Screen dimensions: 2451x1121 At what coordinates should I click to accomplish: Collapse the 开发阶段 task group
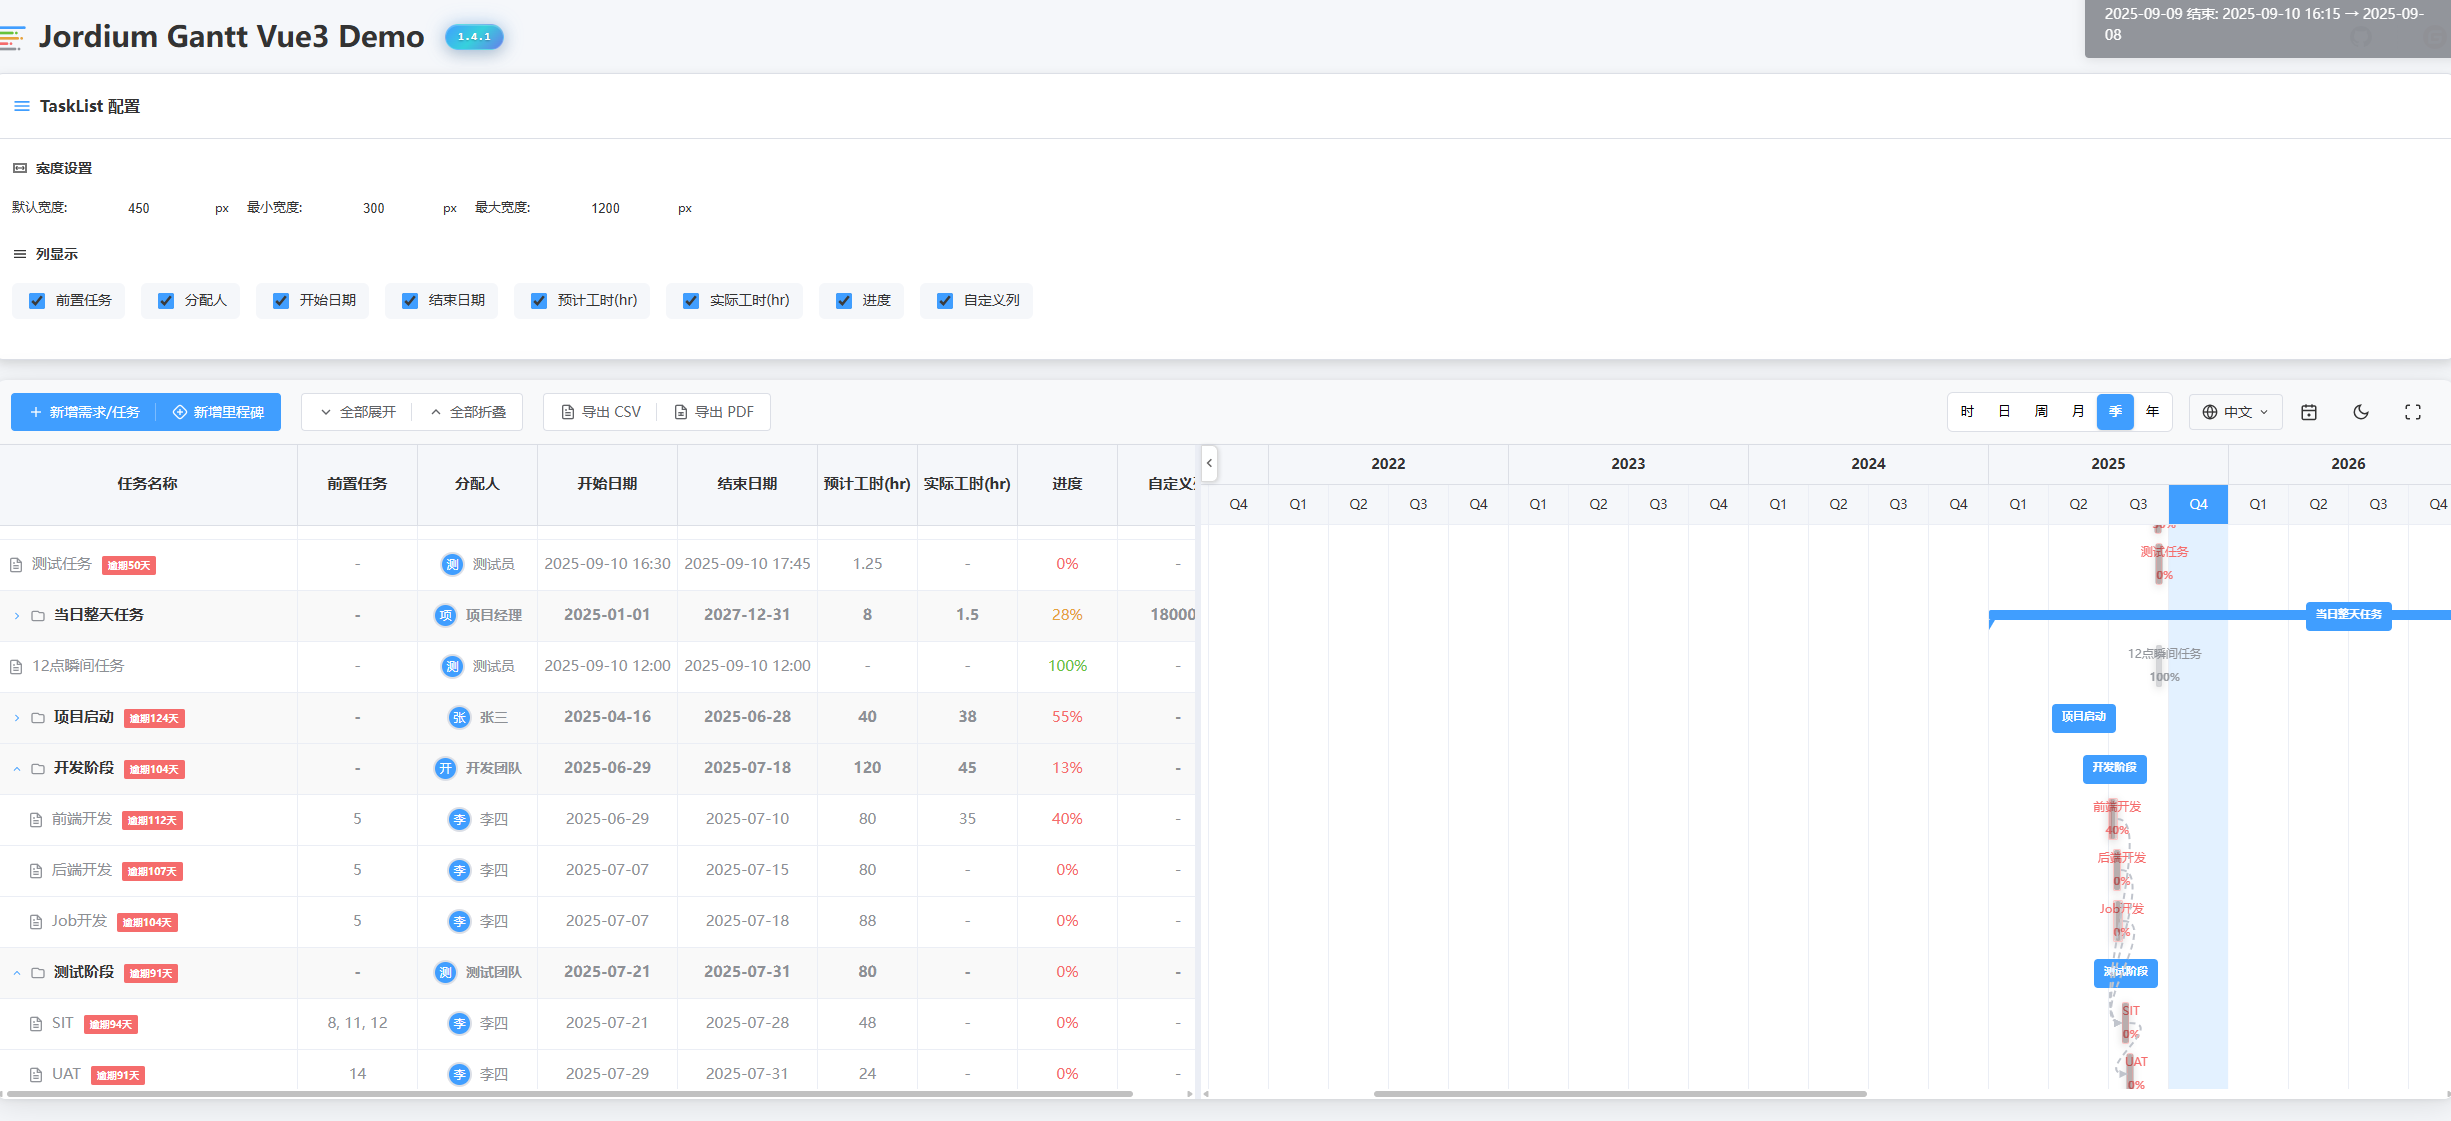coord(17,769)
